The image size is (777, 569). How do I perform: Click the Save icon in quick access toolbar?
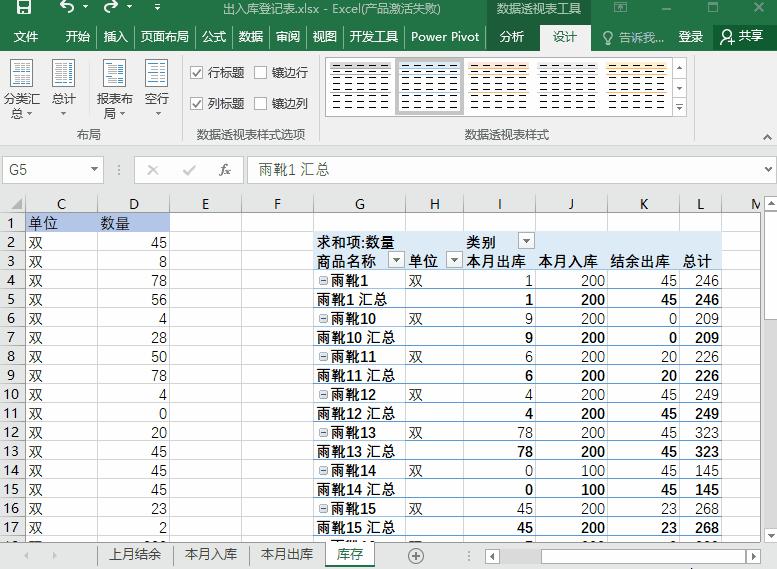point(23,7)
